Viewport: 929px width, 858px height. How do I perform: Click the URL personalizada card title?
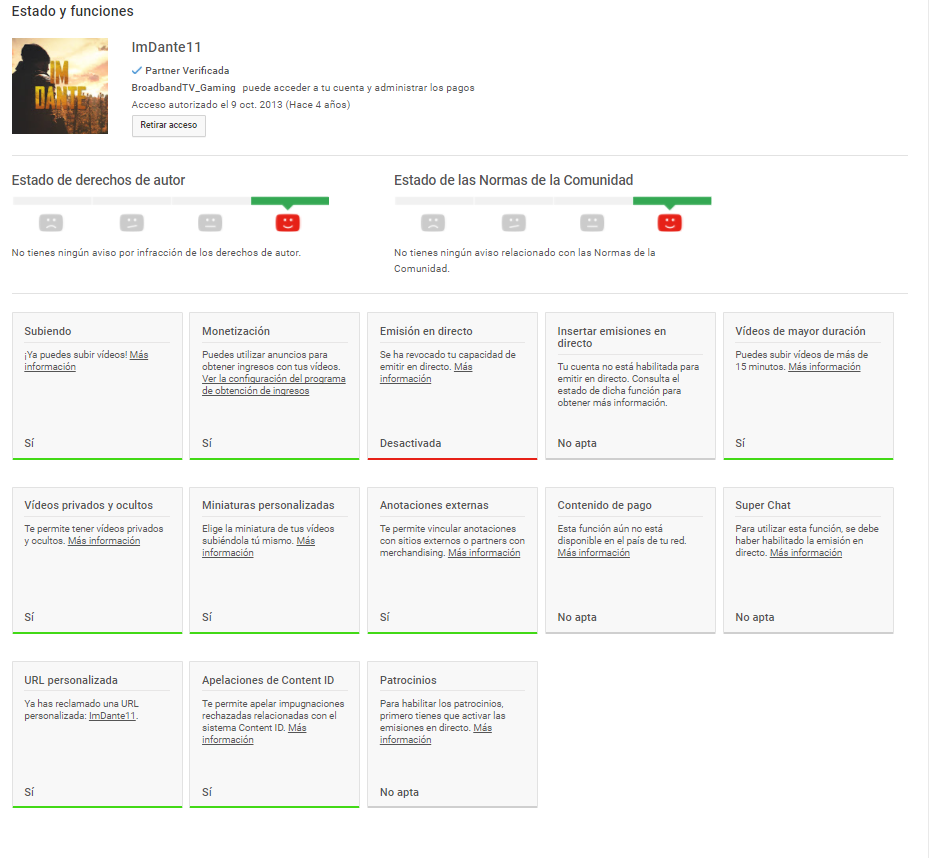(x=71, y=680)
